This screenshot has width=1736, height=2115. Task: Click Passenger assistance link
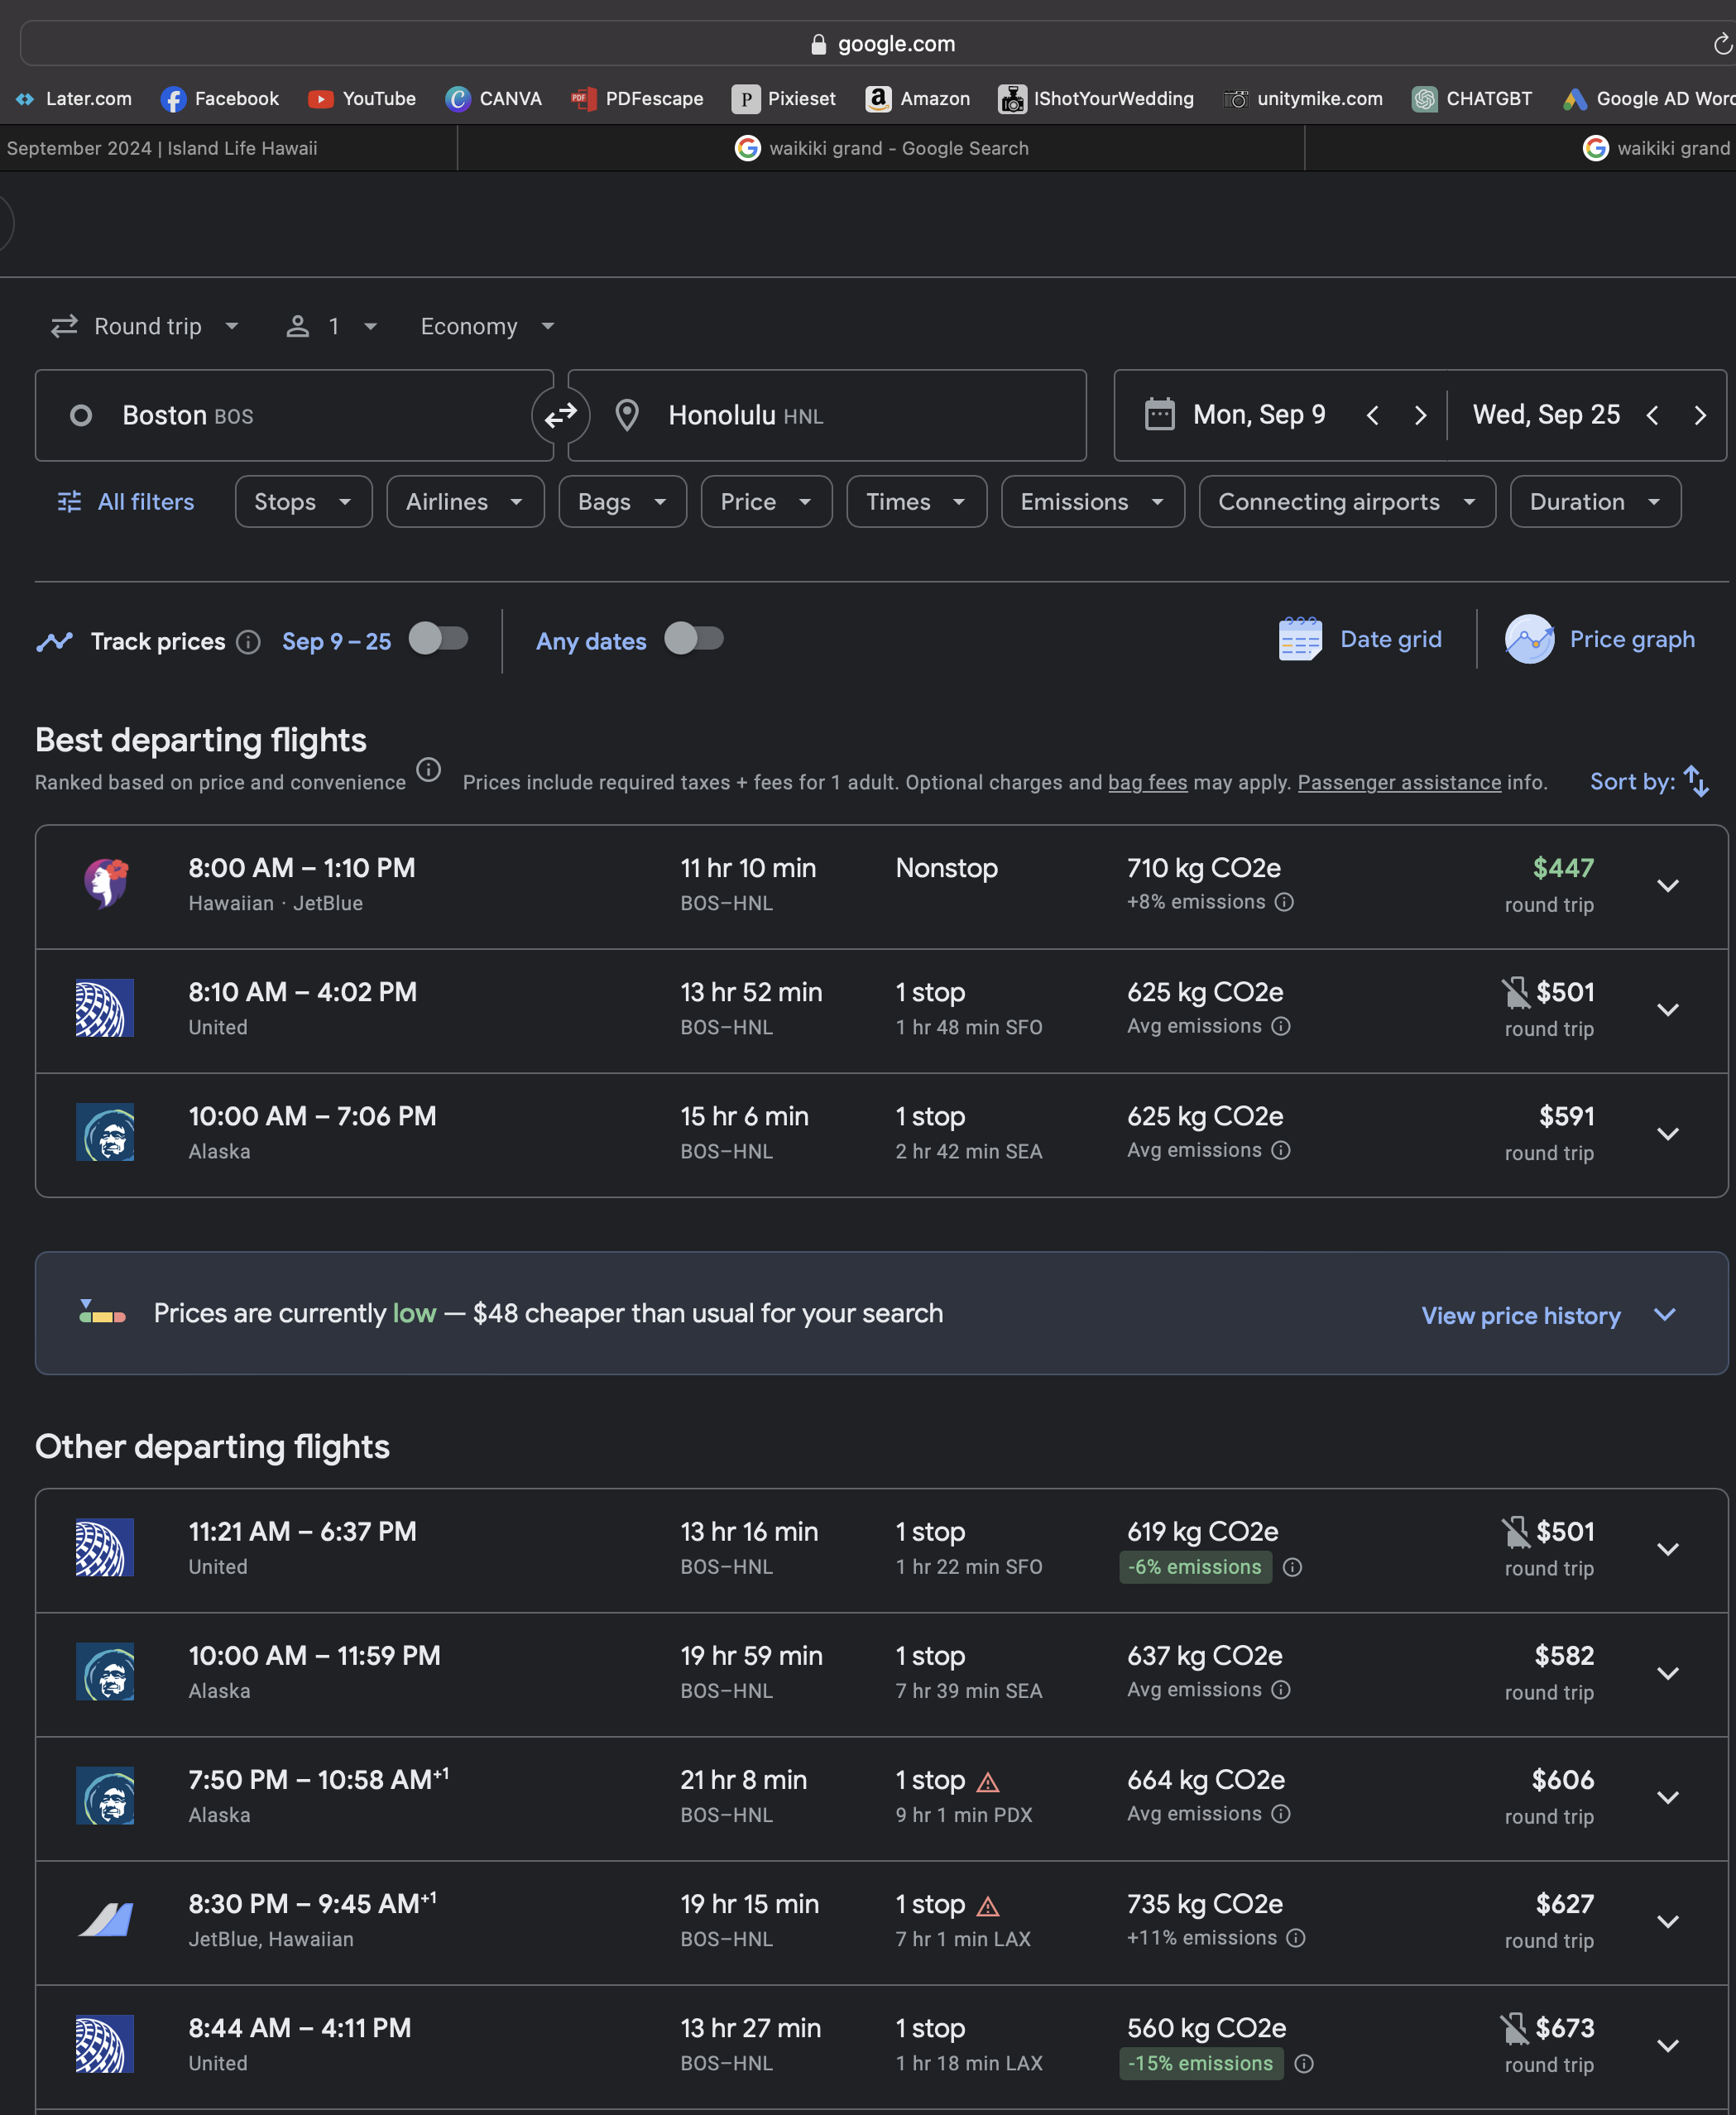tap(1398, 782)
